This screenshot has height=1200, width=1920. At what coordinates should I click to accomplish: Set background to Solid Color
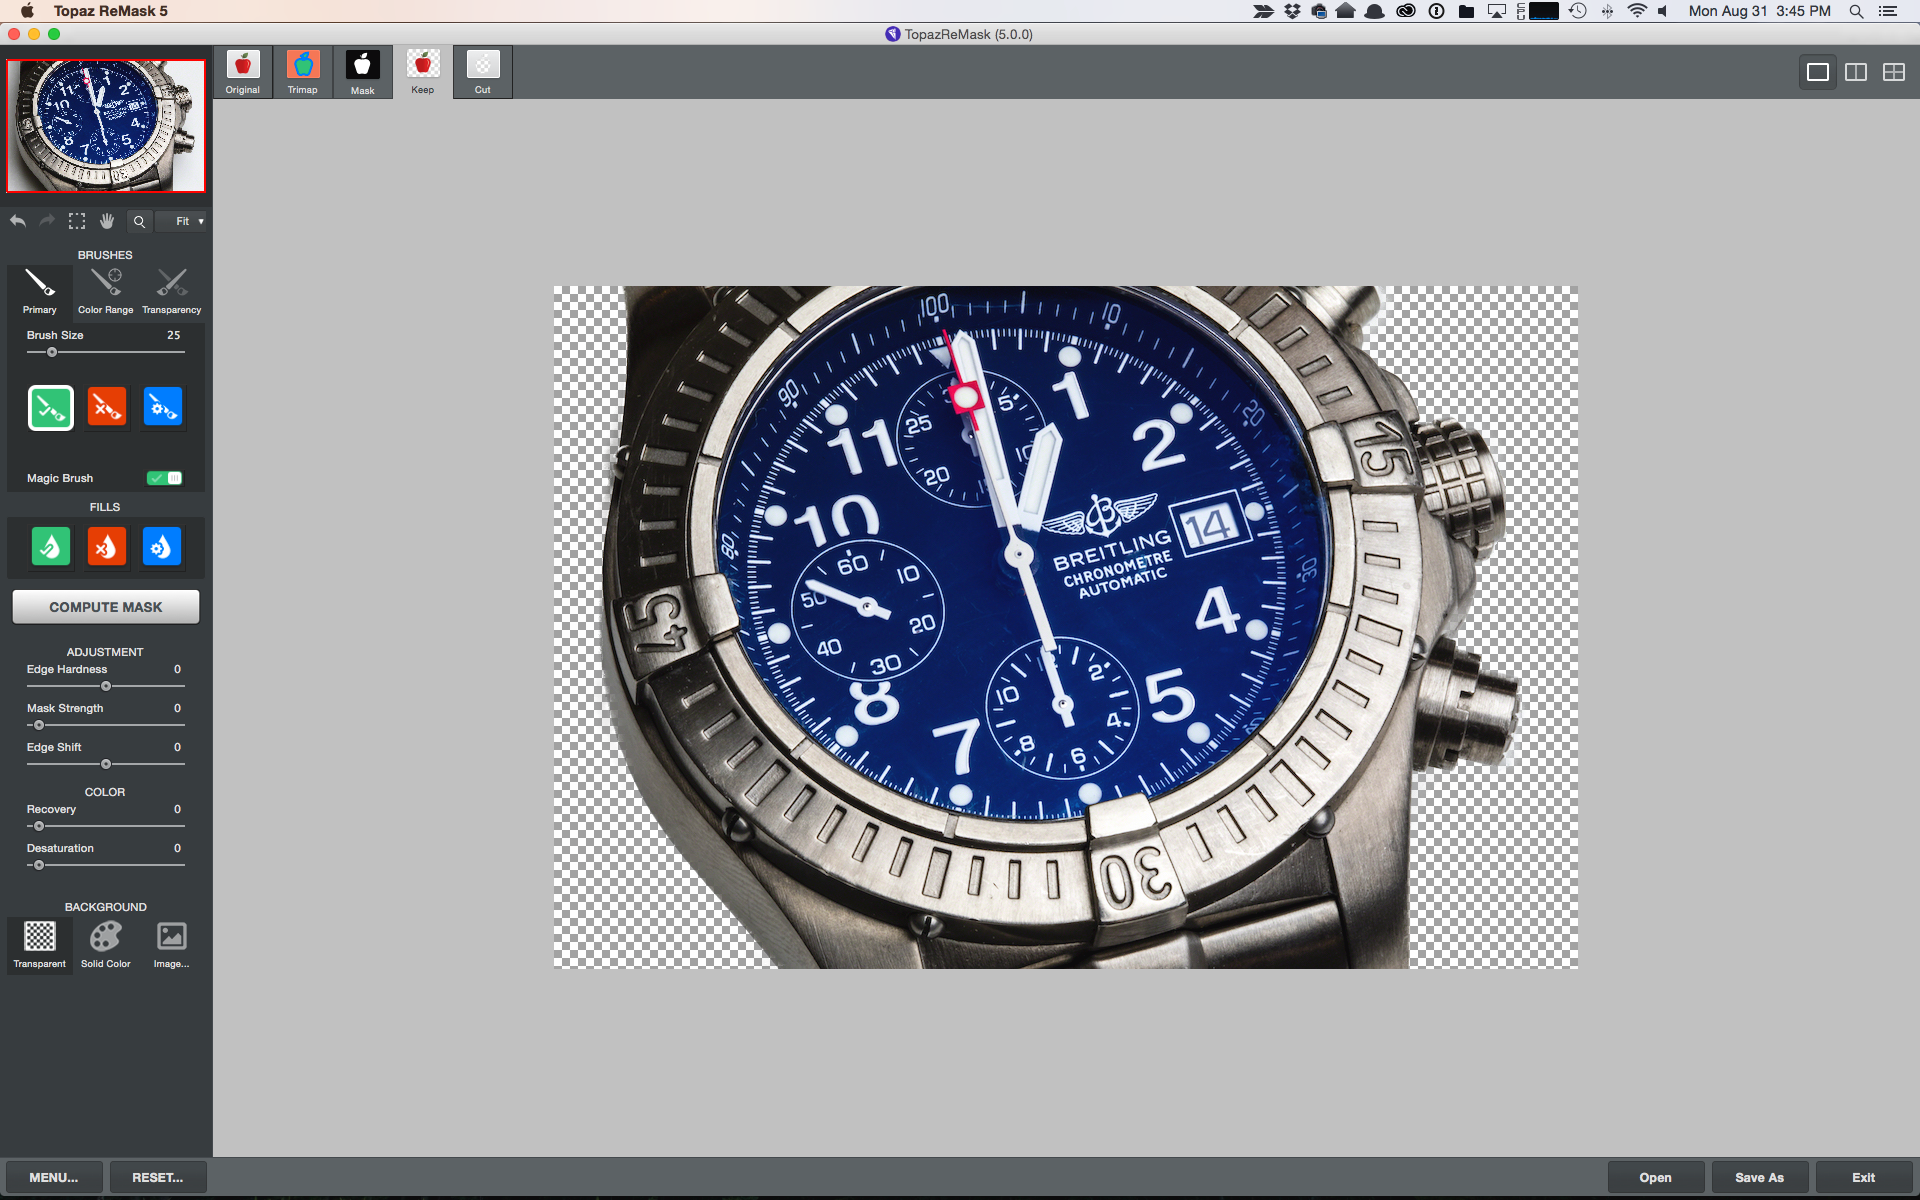[x=106, y=945]
